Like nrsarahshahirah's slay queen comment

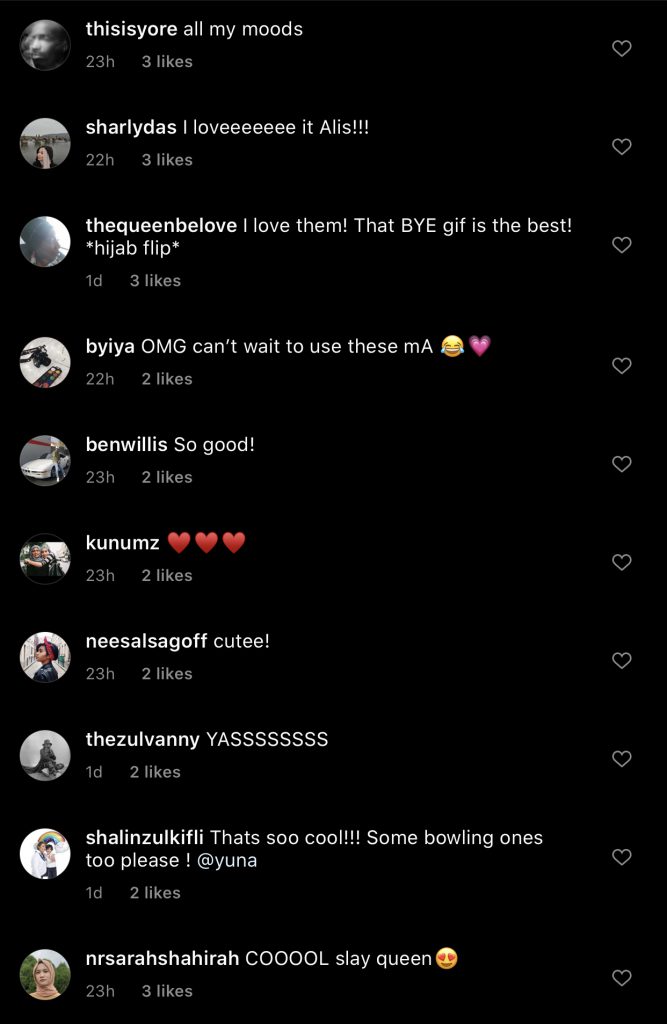coord(621,978)
